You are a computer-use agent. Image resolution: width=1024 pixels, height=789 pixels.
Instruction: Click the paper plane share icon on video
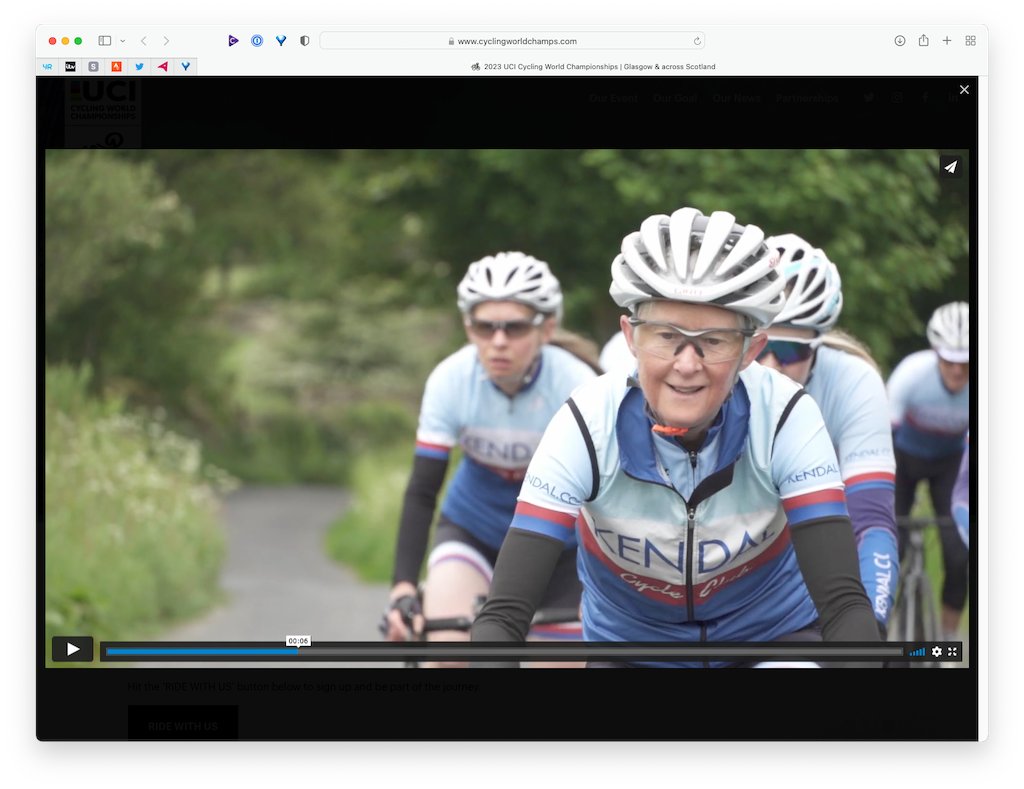(x=950, y=167)
